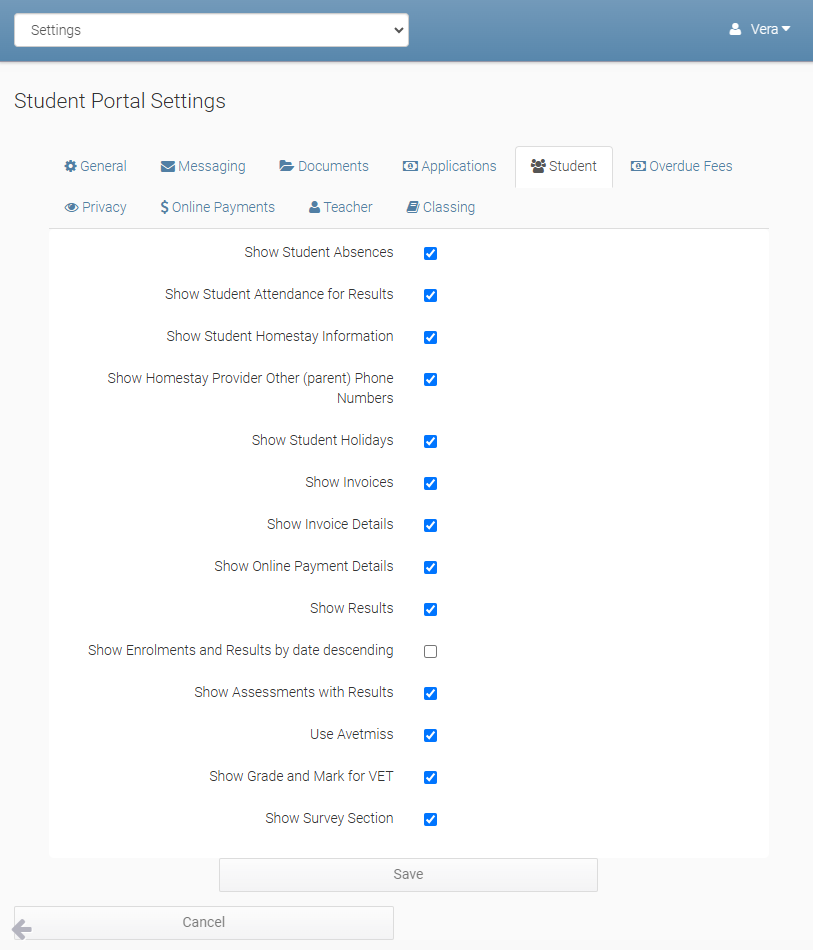Screen dimensions: 813x950
Task: Click the envelope icon beside Messaging
Action: pyautogui.click(x=168, y=167)
